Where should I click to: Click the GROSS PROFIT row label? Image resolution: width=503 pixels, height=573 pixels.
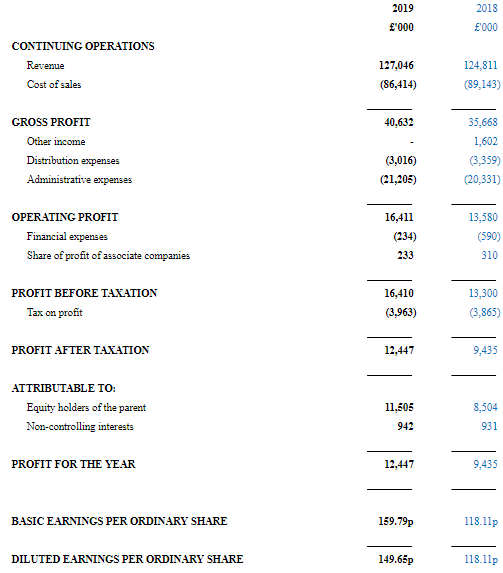(x=51, y=122)
